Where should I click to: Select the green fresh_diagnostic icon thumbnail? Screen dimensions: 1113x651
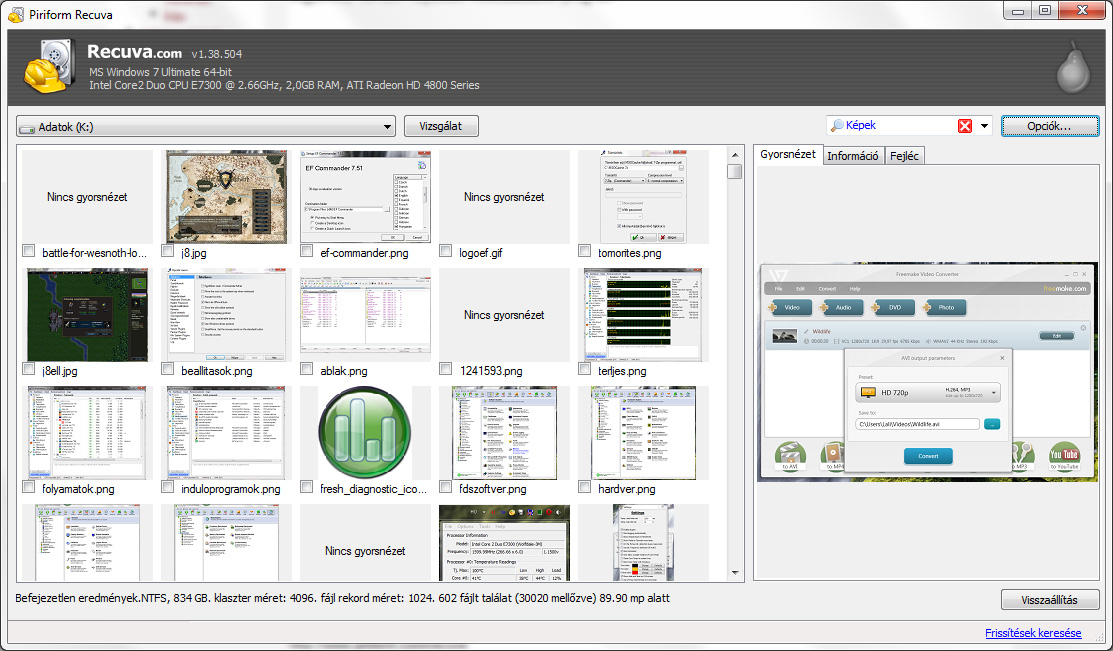click(365, 432)
